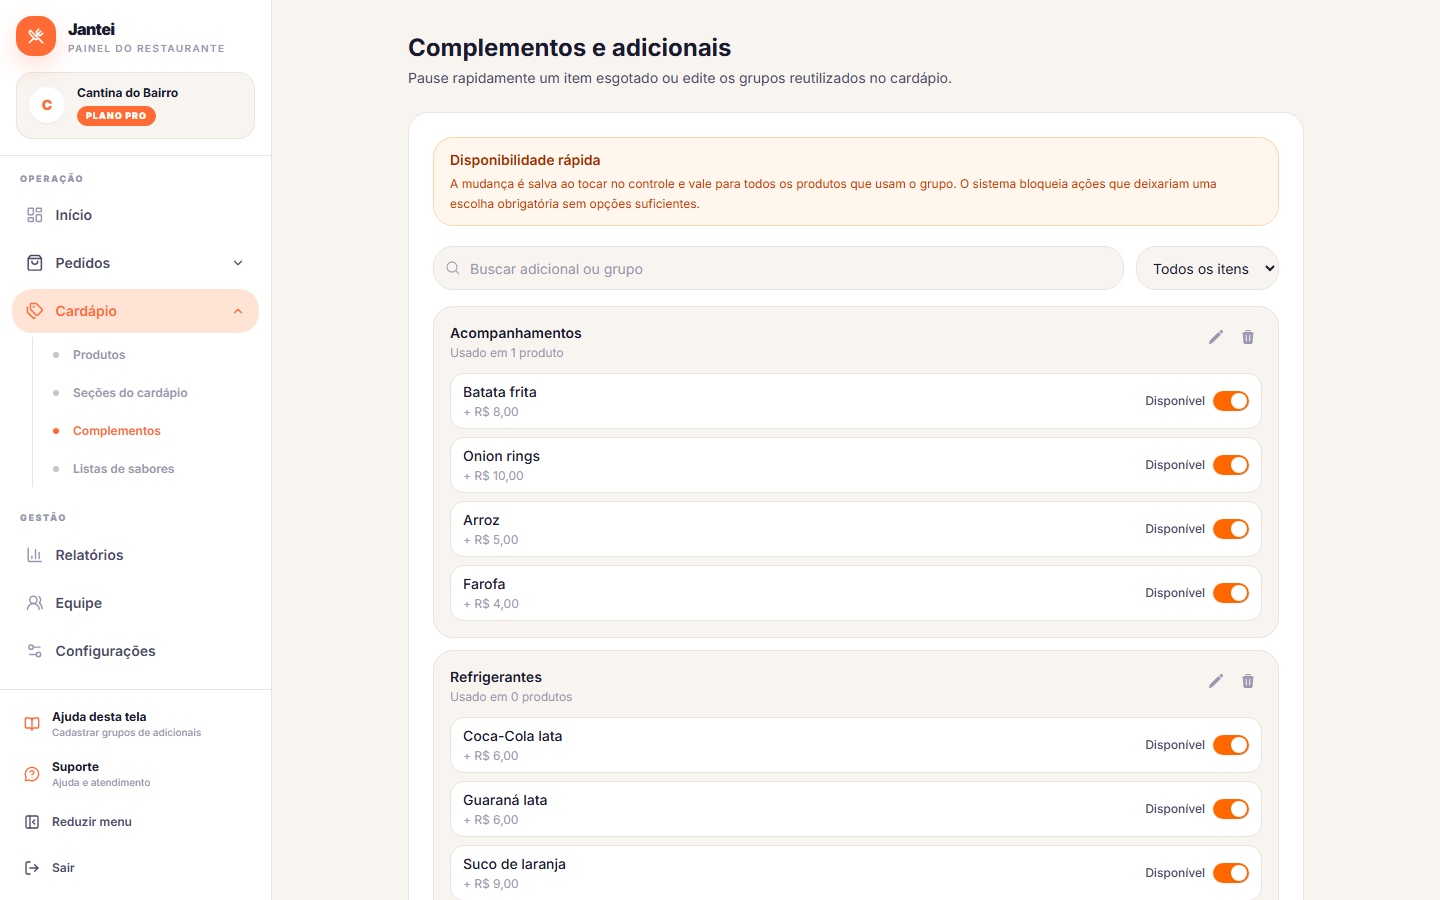Screen dimensions: 1440x900
Task: Turn off Guaraná lata availability
Action: [1231, 809]
